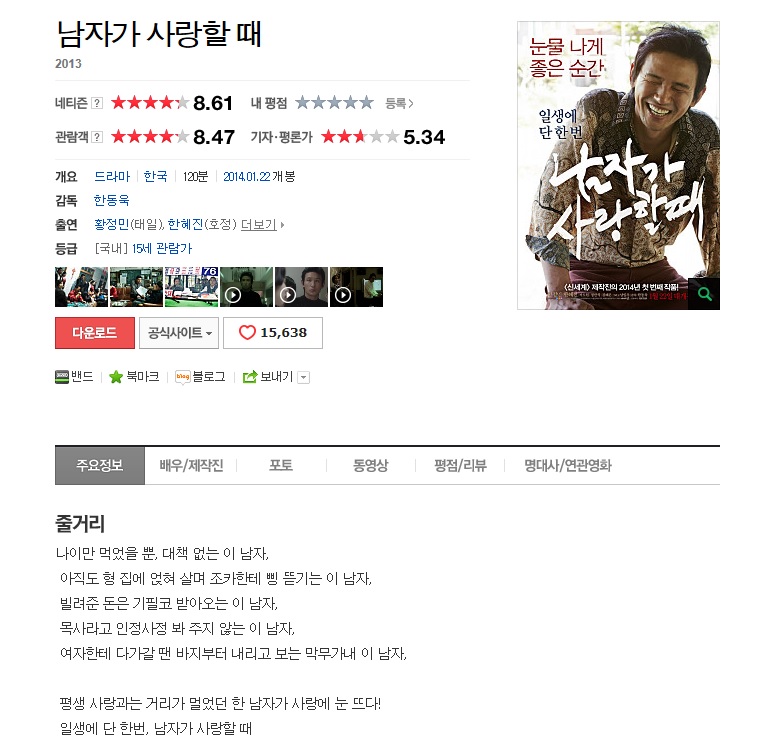Click the 등록 rating submit link
Screen dimensions: 775x746
tap(399, 103)
